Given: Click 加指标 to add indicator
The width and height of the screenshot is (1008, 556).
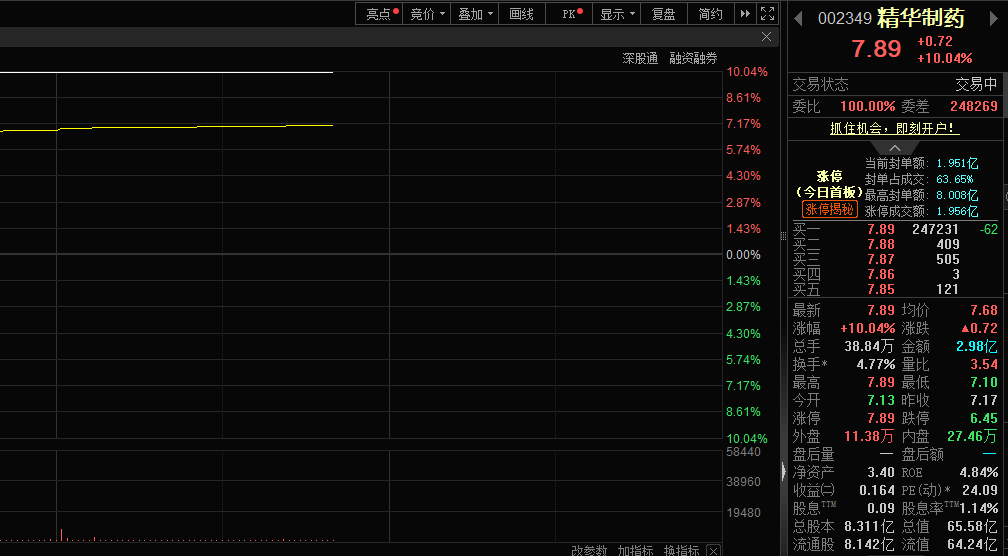Looking at the screenshot, I should tap(636, 550).
